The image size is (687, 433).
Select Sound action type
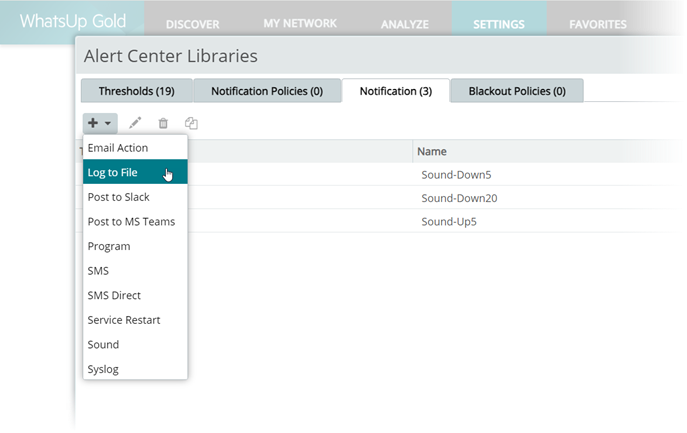coord(135,344)
